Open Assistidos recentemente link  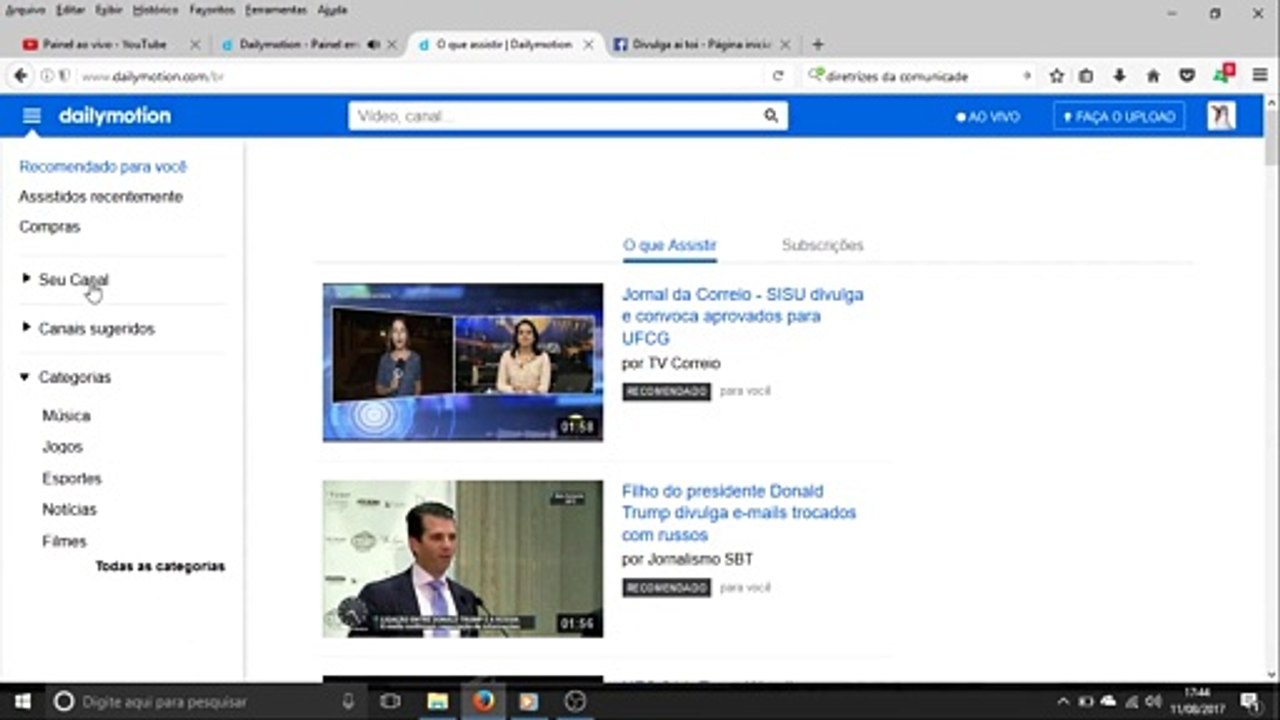coord(101,197)
